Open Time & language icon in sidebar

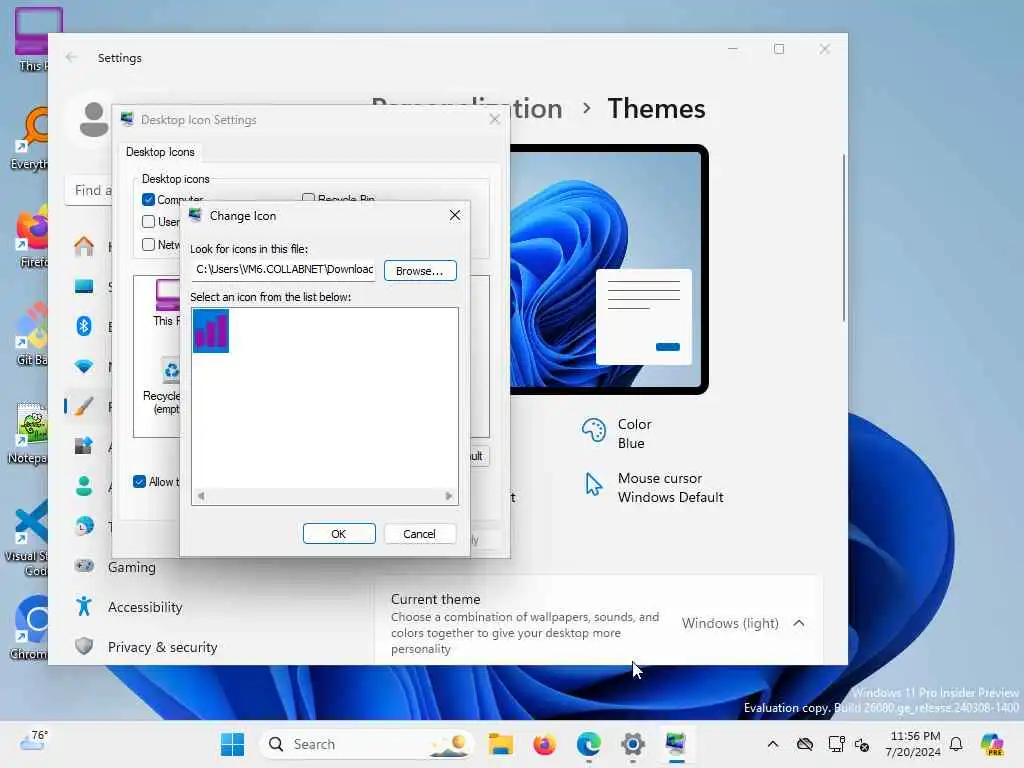[84, 526]
